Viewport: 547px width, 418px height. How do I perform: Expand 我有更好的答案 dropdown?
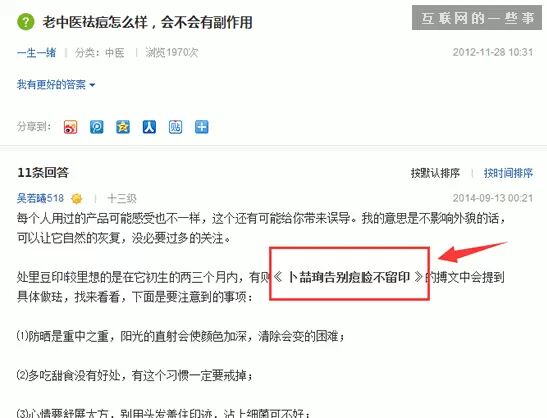(56, 84)
